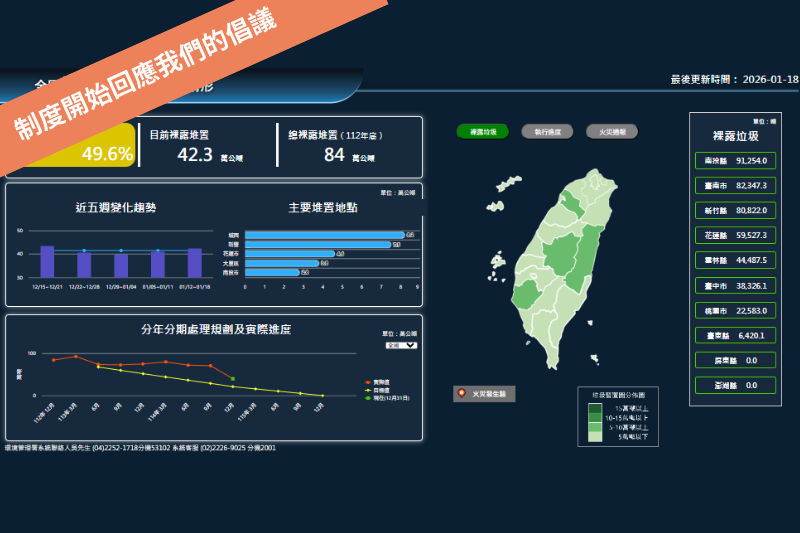Switch to 火災通報 map view tab
Screen dimensions: 800x533
click(612, 131)
